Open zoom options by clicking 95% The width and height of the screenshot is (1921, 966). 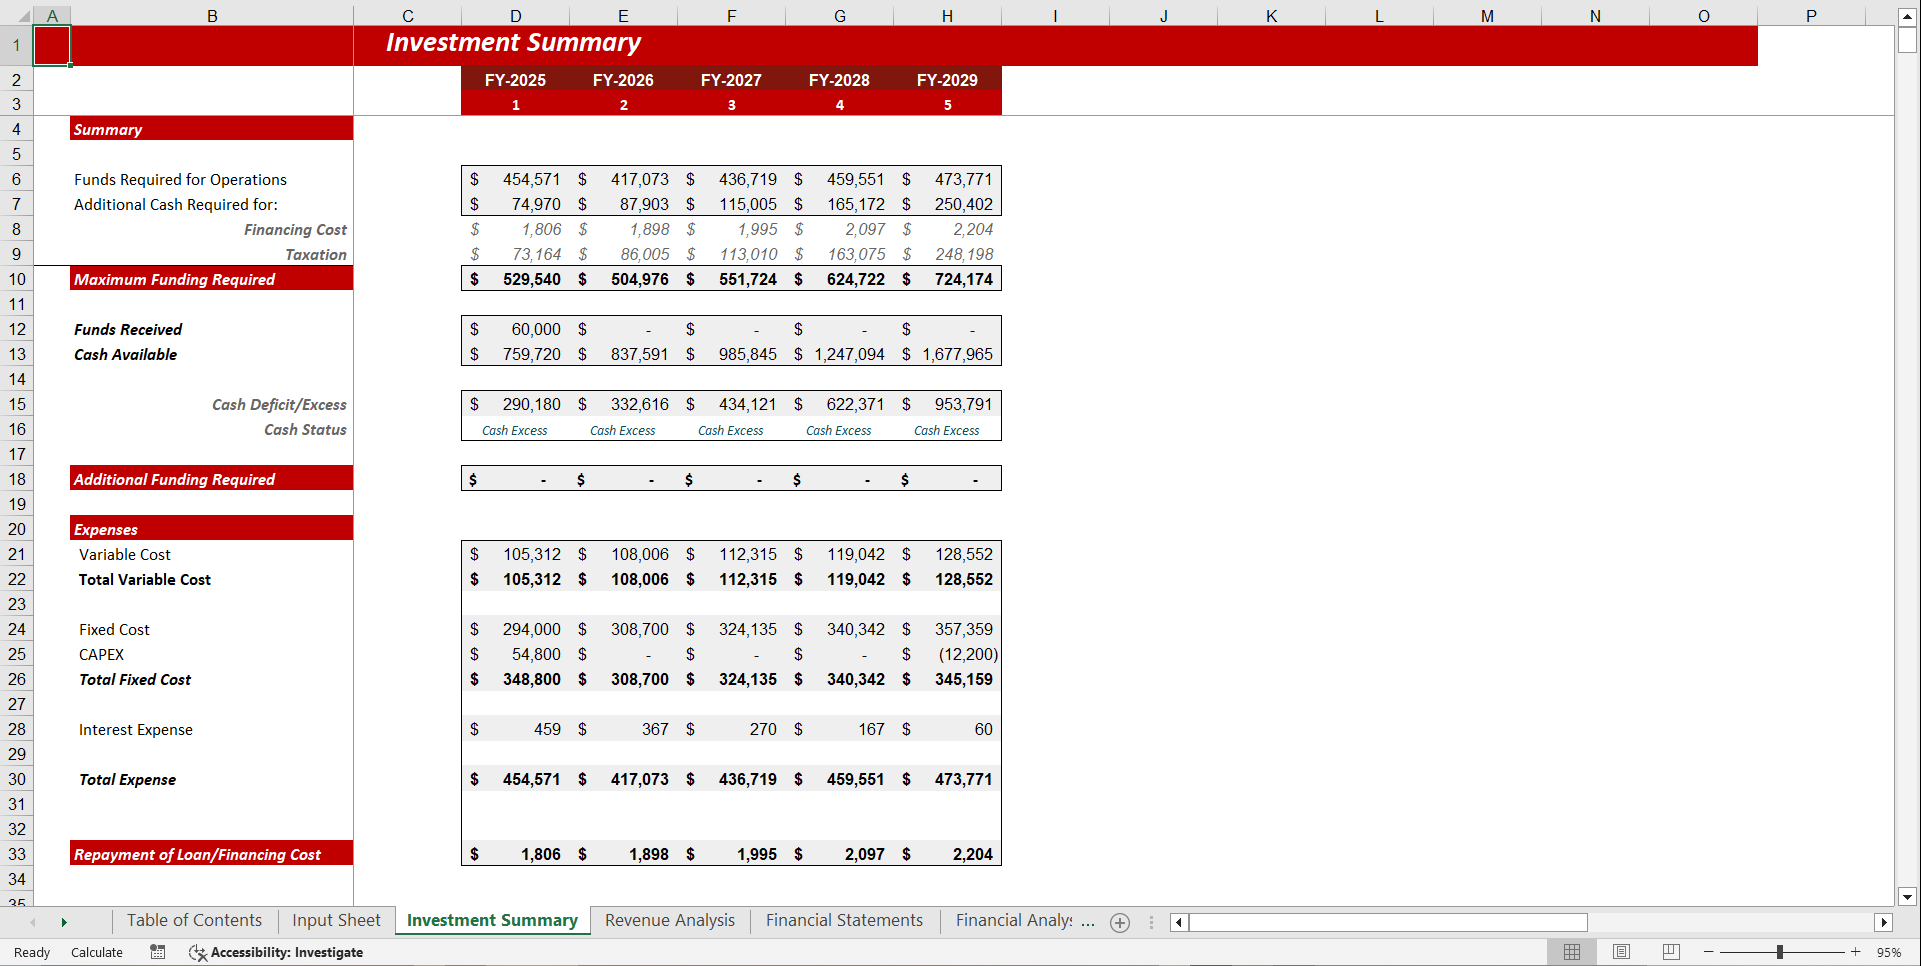(1892, 952)
